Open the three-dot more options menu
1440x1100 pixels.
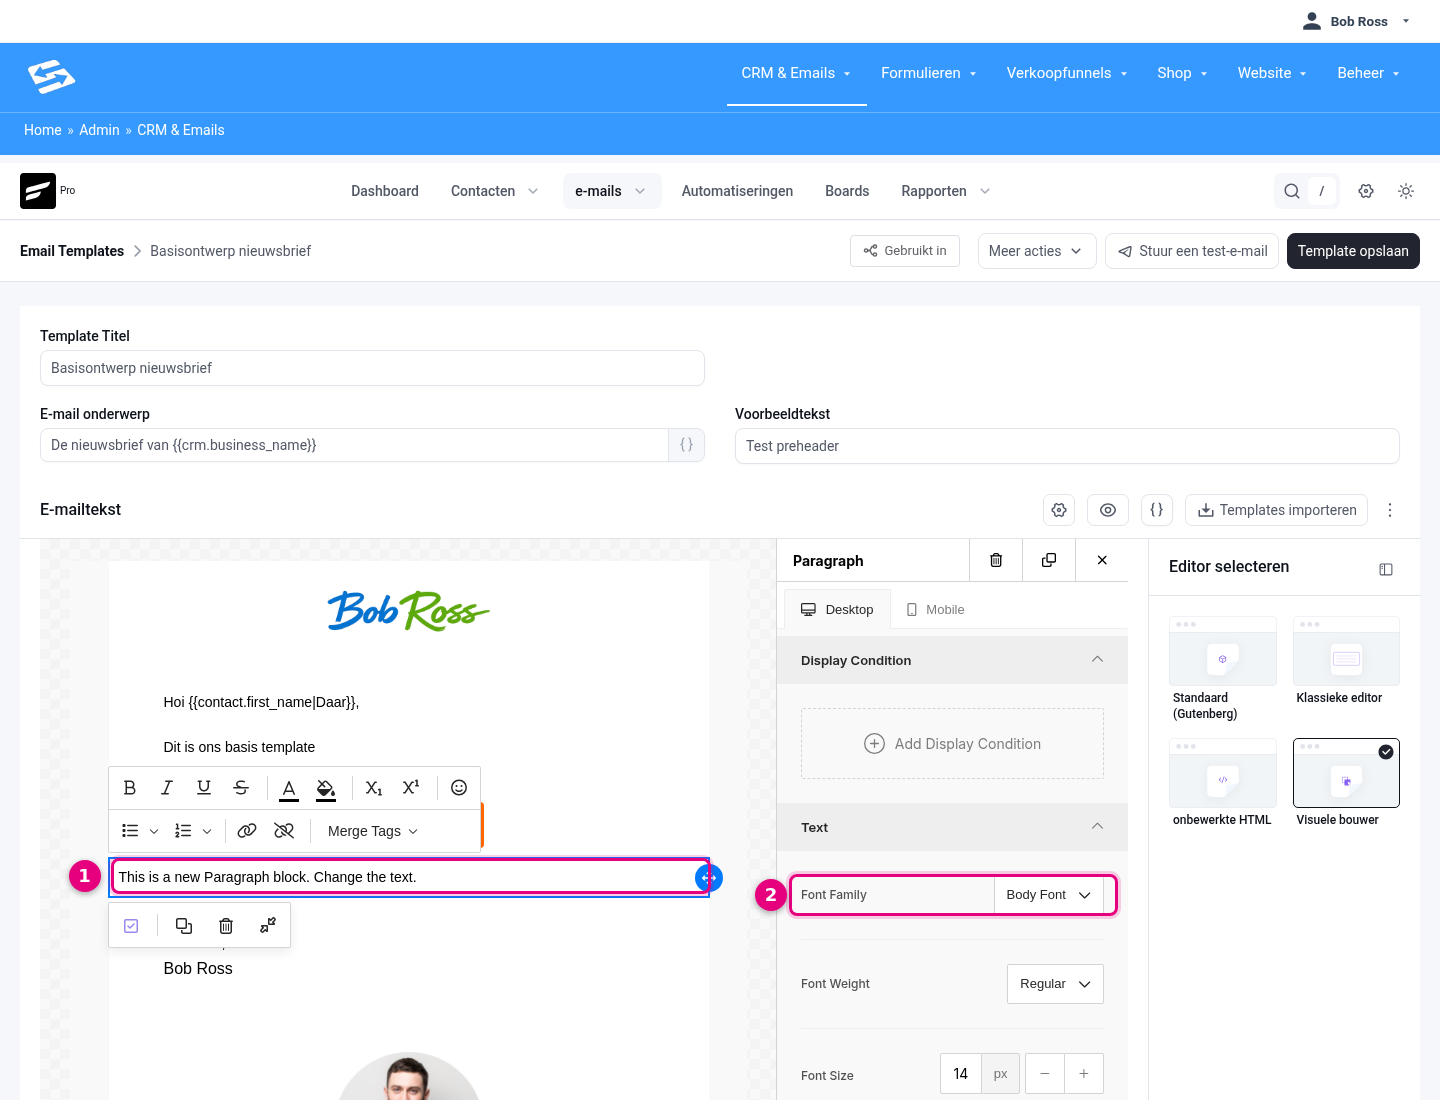(x=1390, y=510)
